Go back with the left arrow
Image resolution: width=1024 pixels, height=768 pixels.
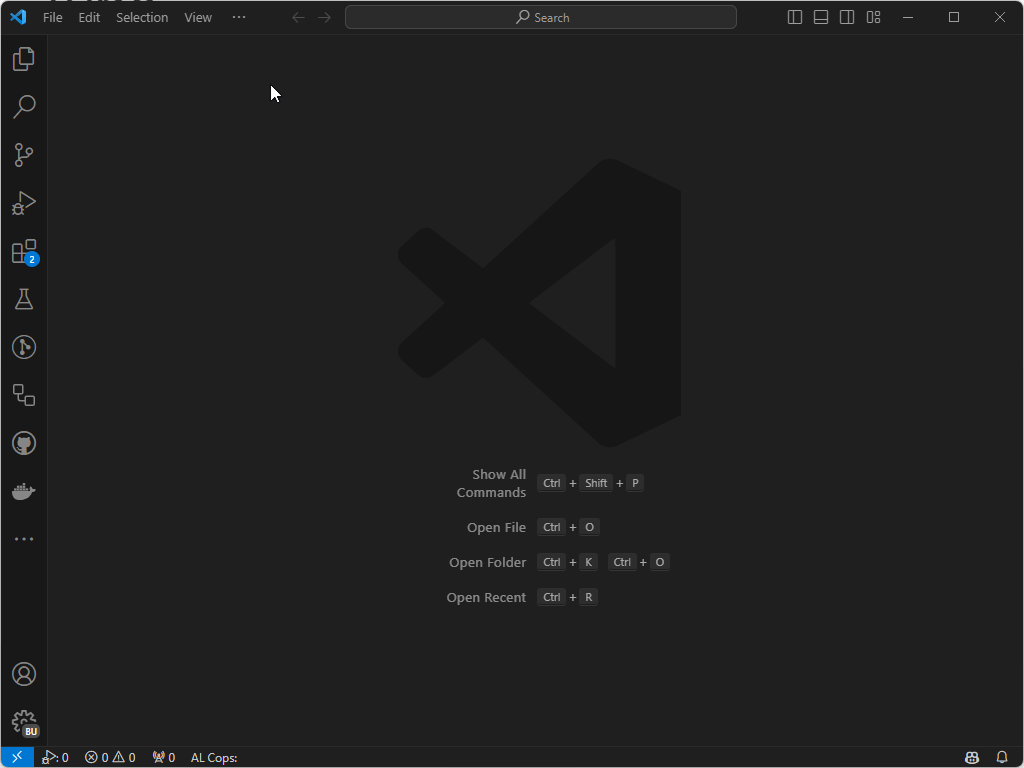(x=298, y=18)
